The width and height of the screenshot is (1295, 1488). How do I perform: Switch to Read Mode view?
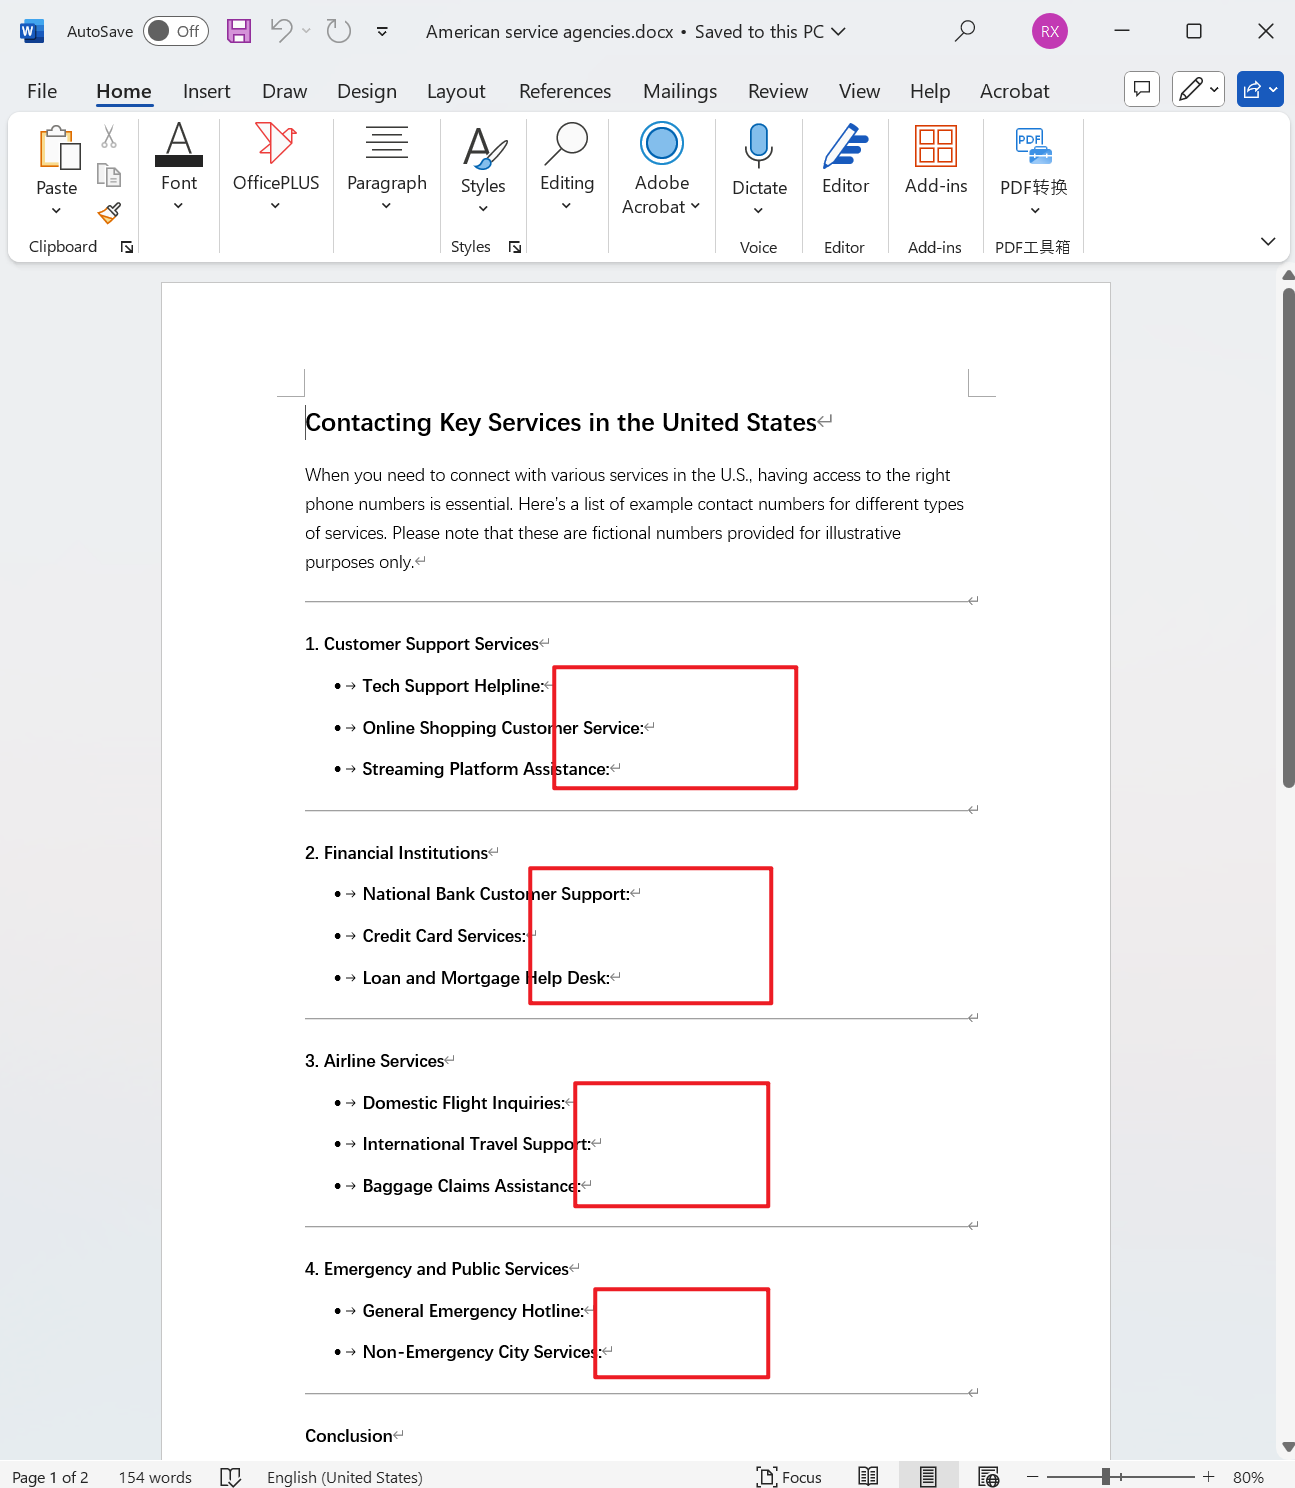(x=867, y=1476)
